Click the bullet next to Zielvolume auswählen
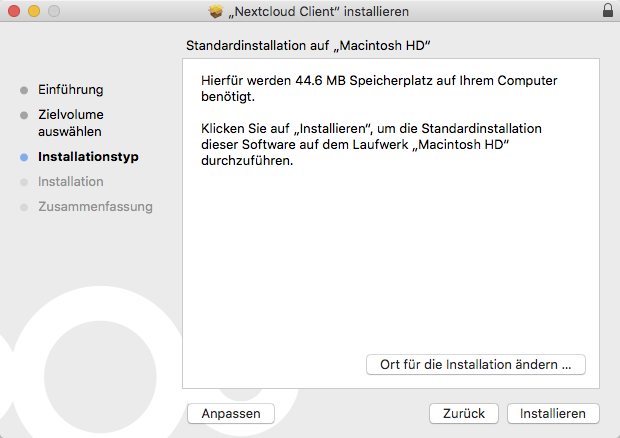Screen dimensions: 620x438 (x=24, y=115)
